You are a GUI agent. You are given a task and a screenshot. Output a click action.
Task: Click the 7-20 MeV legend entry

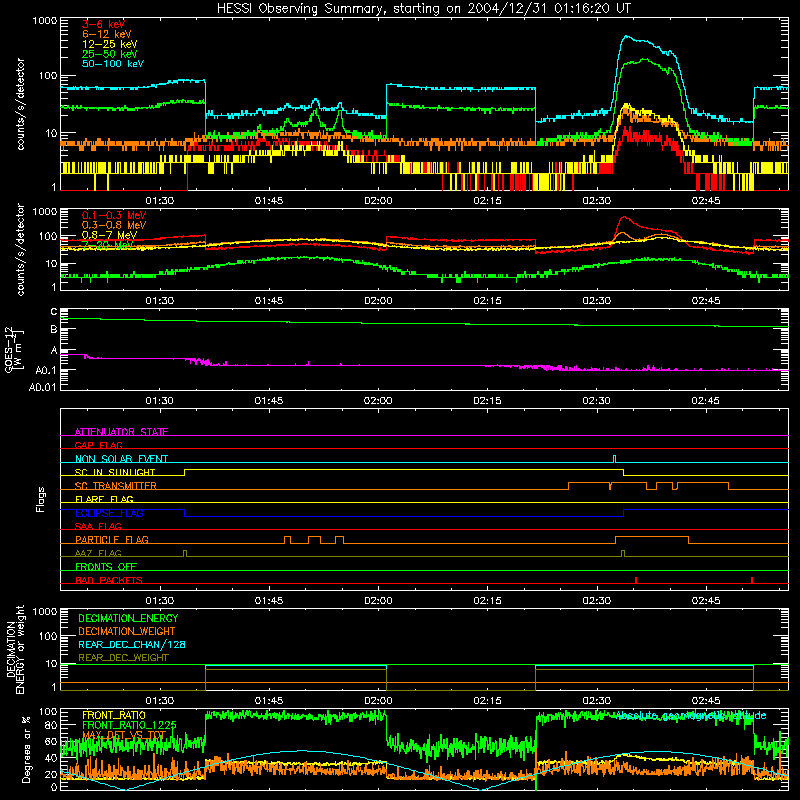pos(107,245)
